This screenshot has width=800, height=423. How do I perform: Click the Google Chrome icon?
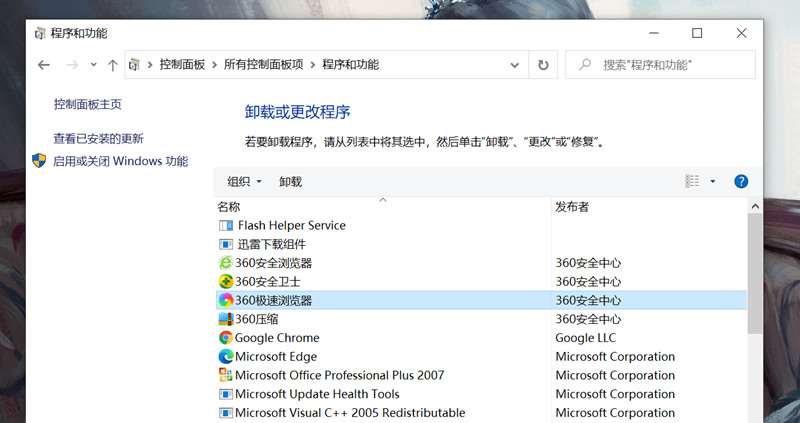tap(226, 338)
